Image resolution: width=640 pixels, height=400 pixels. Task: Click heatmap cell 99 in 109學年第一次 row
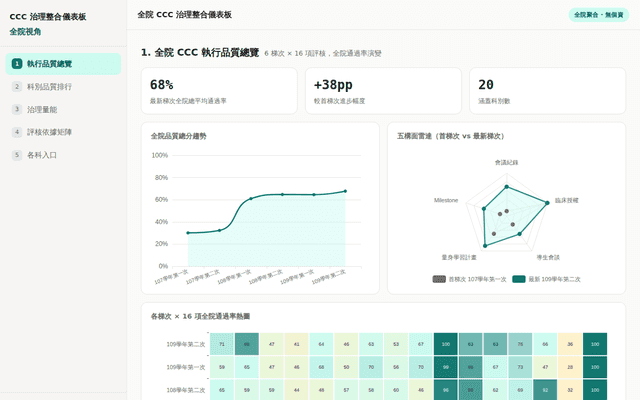click(446, 367)
